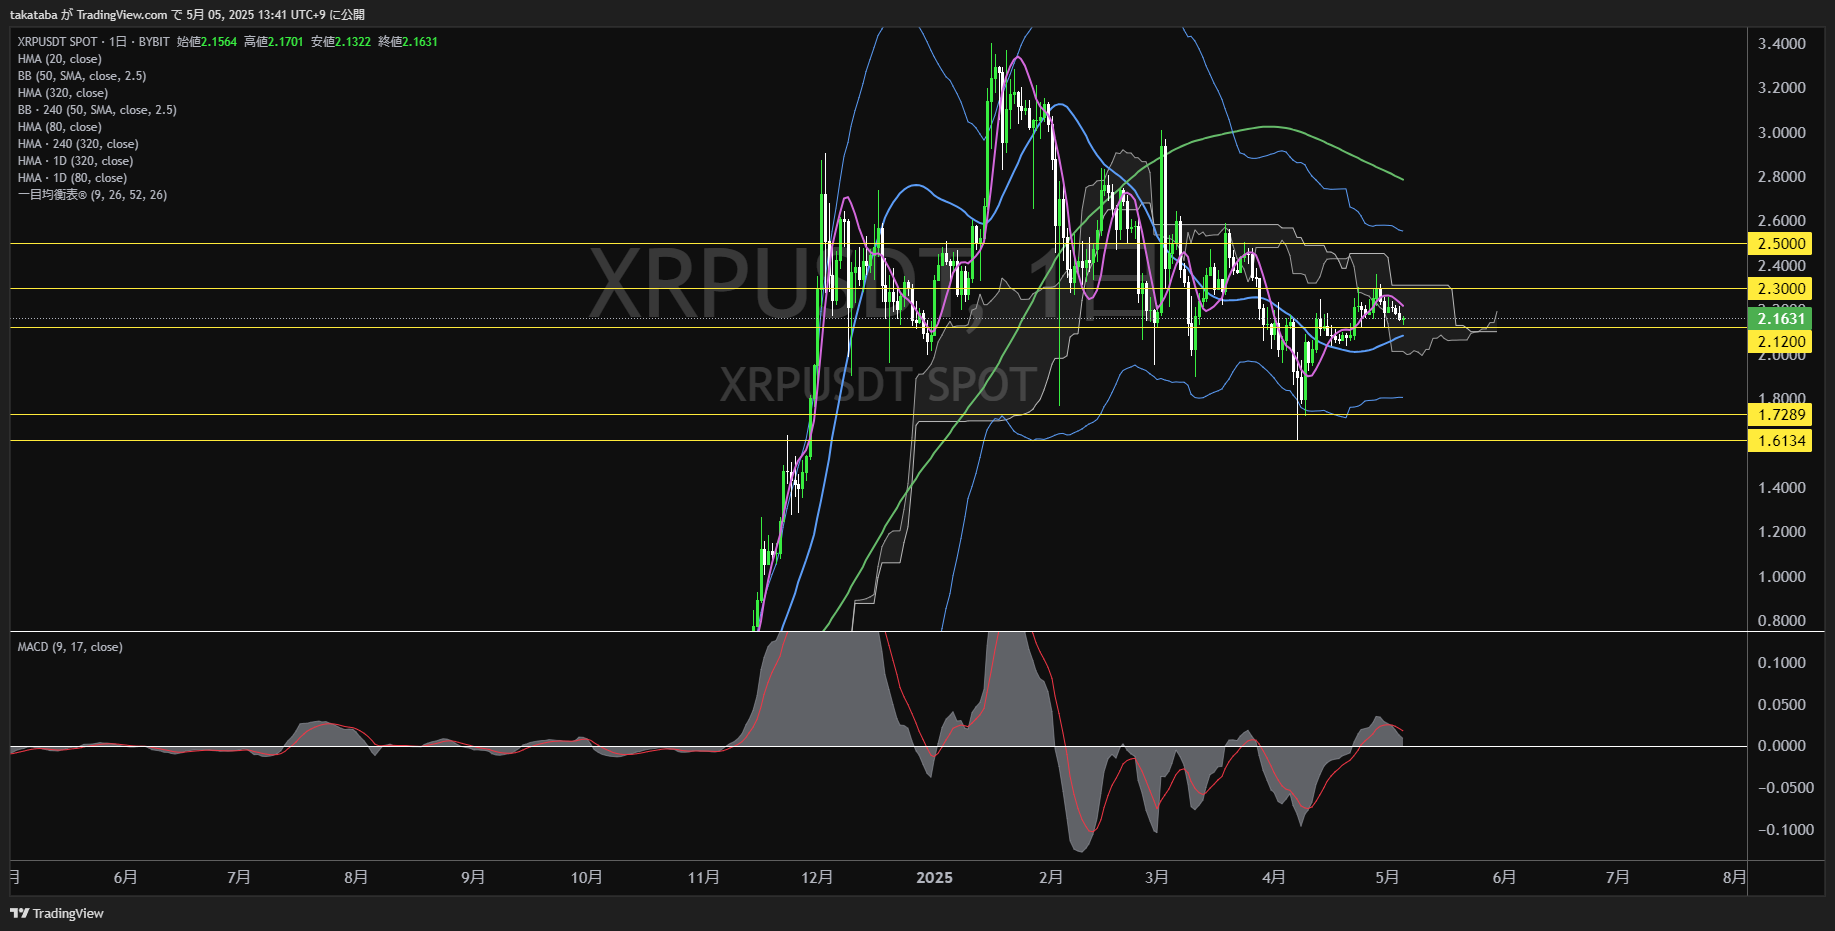The height and width of the screenshot is (931, 1835).
Task: Click the −0.1000 MACD axis tick
Action: point(1786,830)
